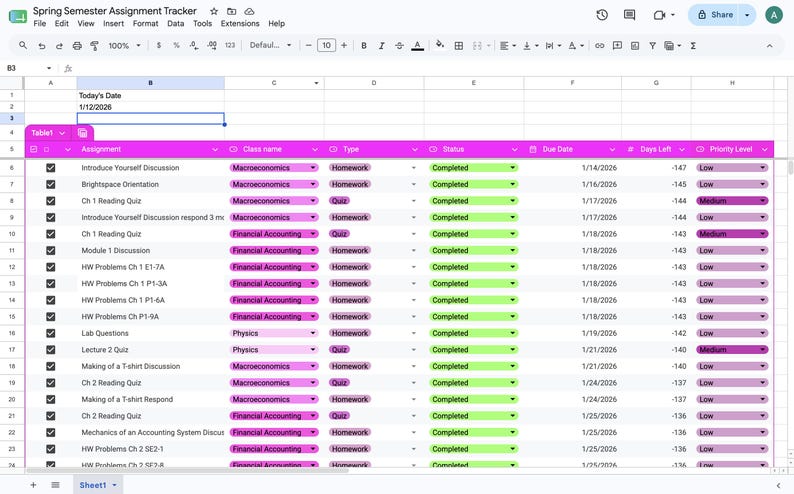Toggle italic formatting
This screenshot has height=494, width=794.
click(381, 46)
